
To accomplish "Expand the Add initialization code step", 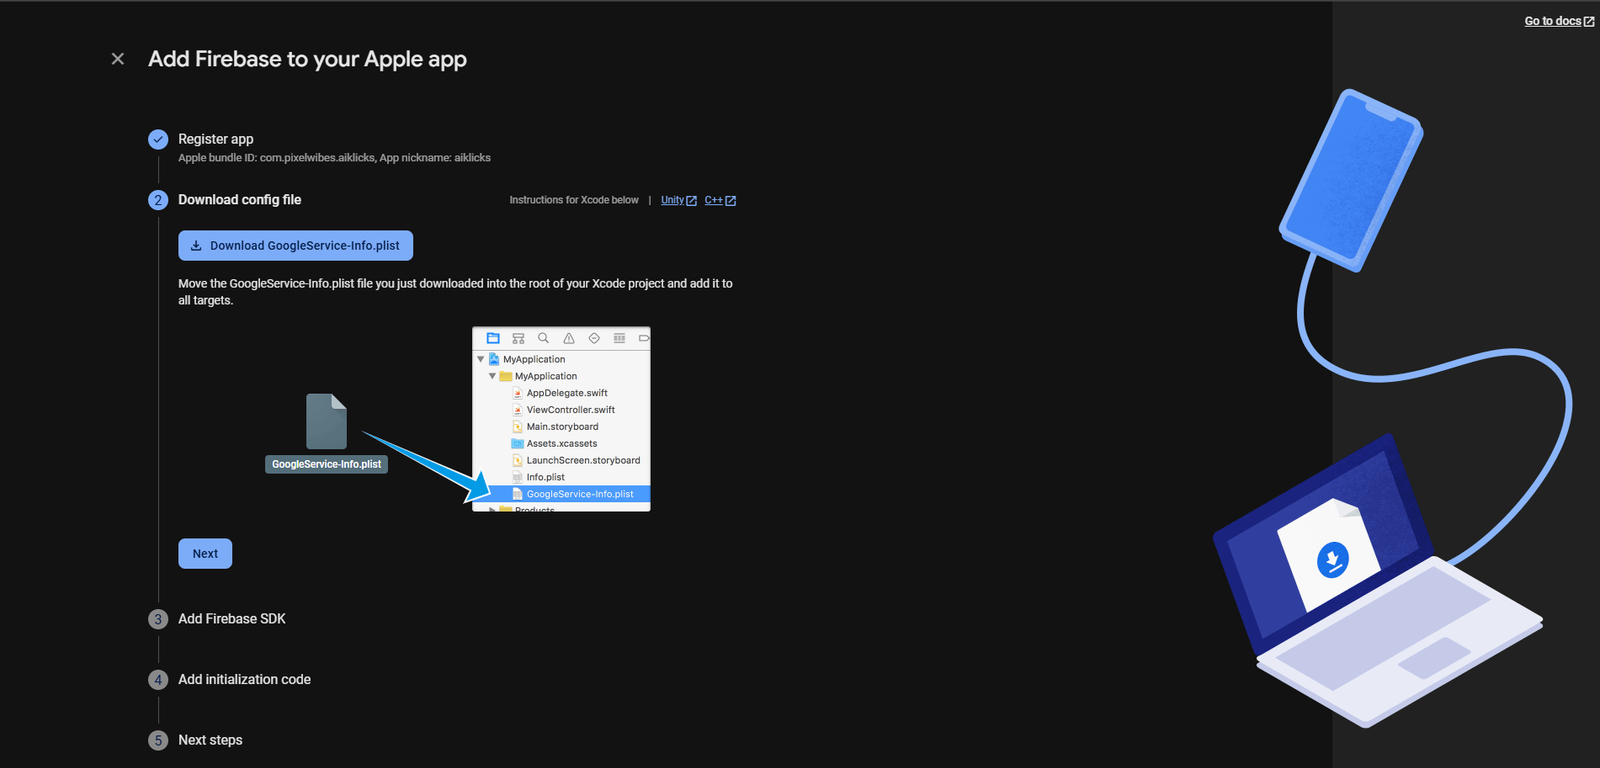I will [x=244, y=680].
